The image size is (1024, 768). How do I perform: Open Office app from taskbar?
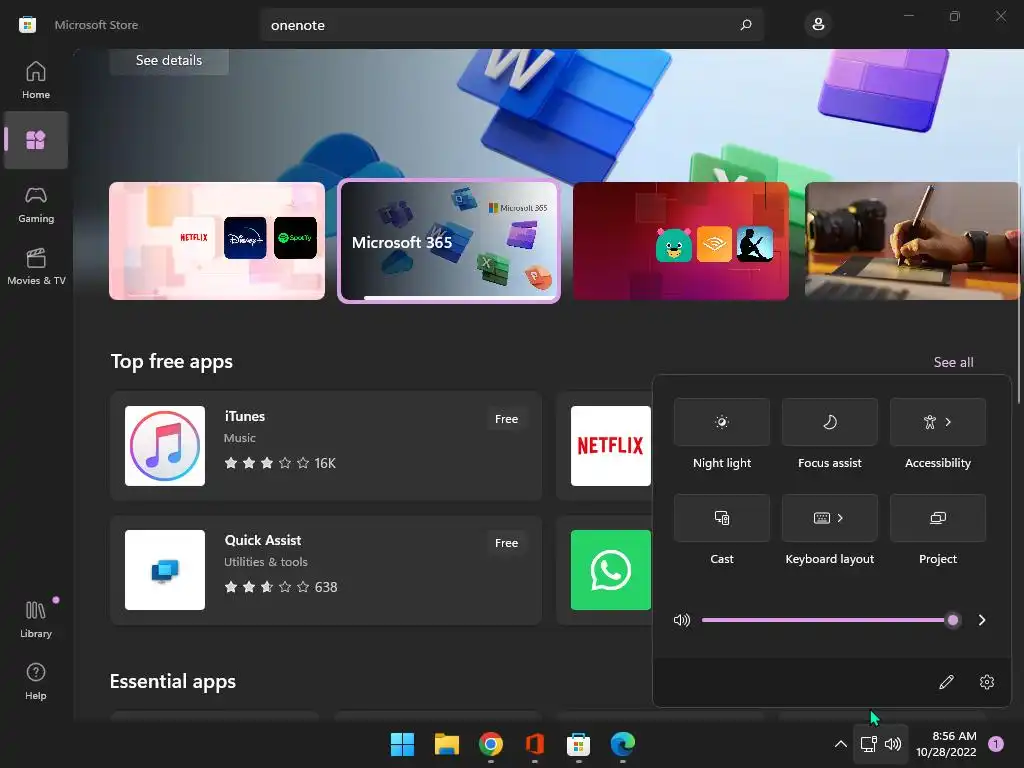click(534, 744)
